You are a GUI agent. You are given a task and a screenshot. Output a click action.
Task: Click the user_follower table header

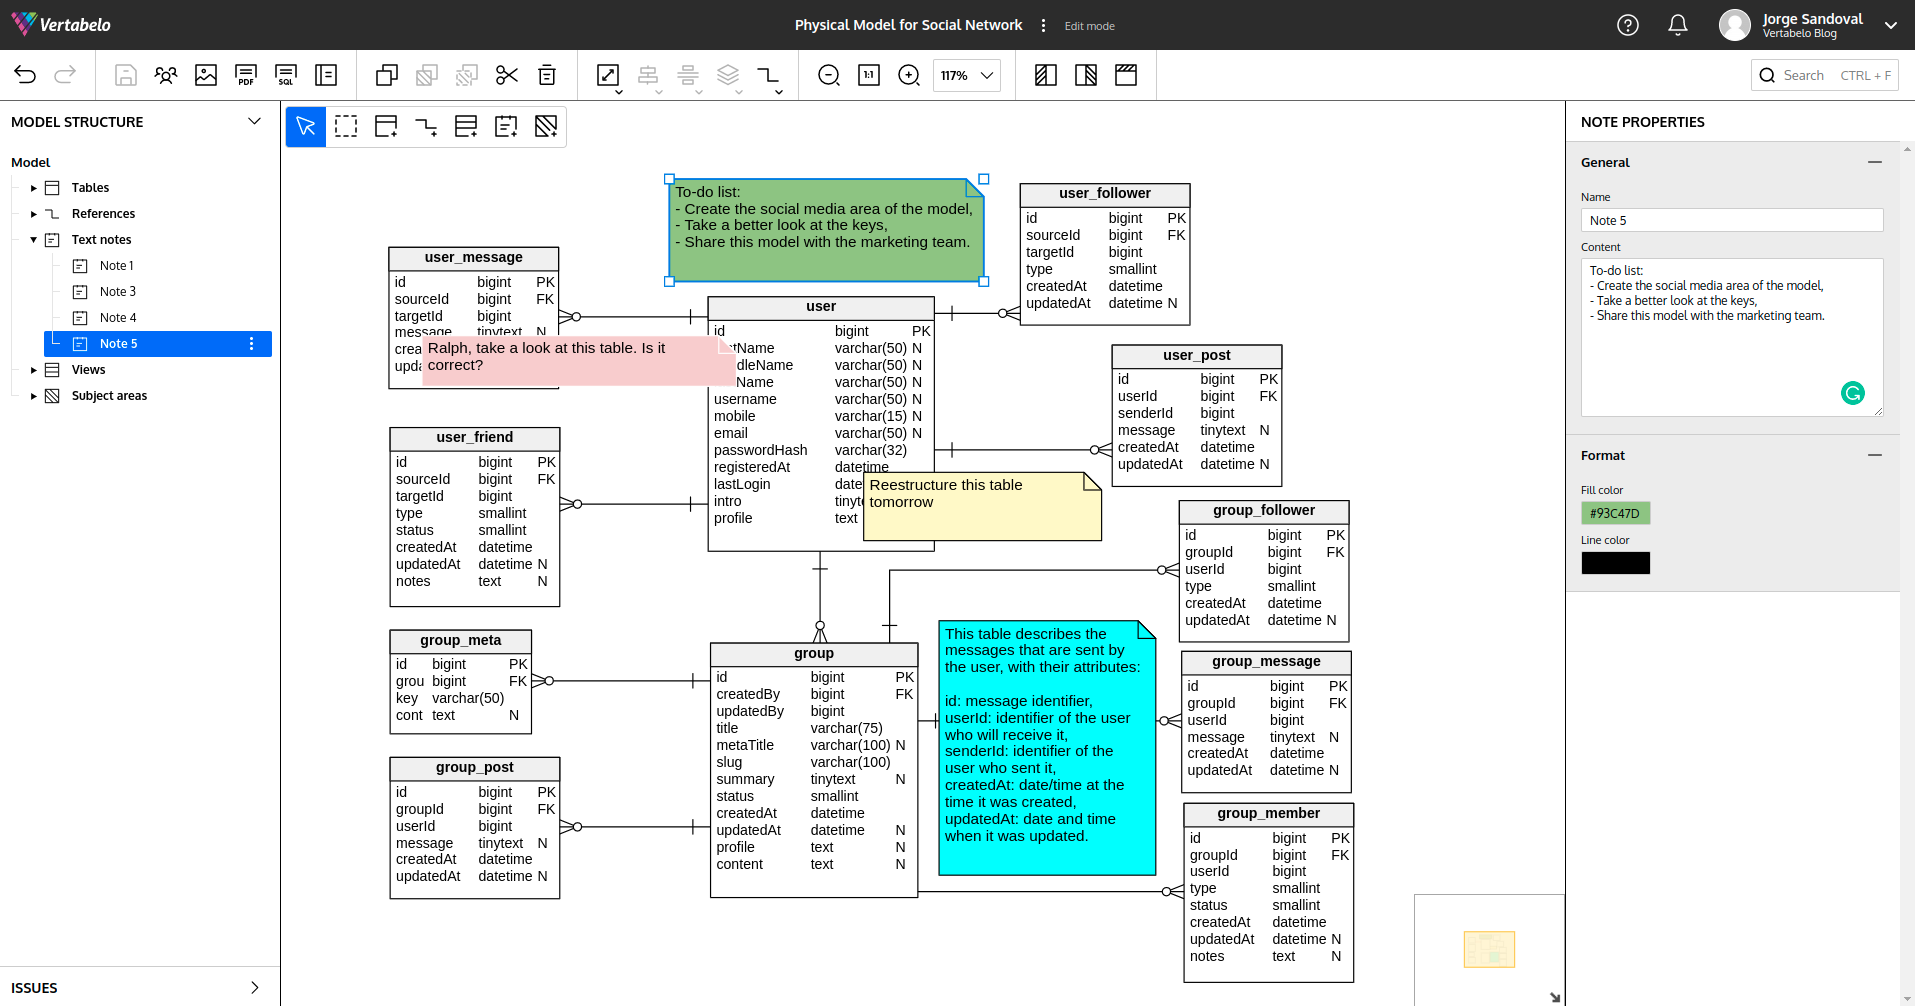1105,194
